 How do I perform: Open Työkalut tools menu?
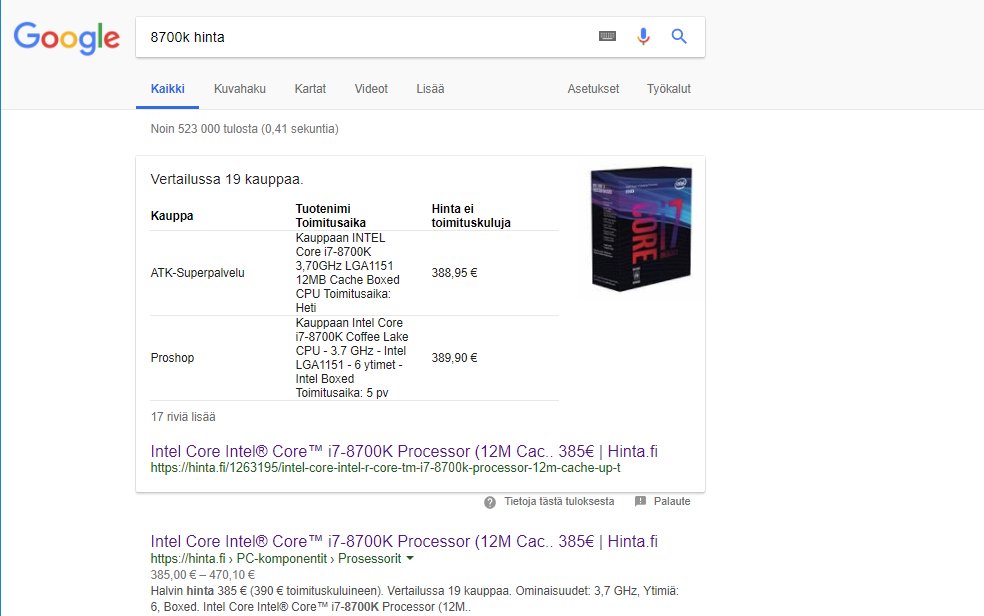pos(669,89)
